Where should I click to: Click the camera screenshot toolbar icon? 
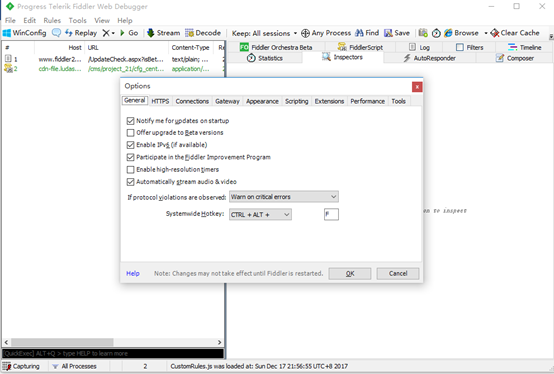coord(423,33)
